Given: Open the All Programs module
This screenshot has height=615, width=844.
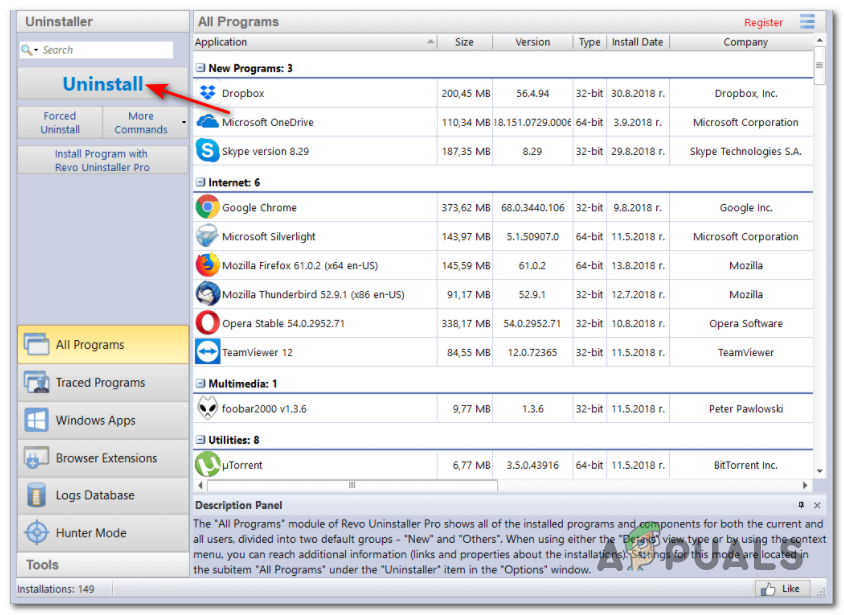Looking at the screenshot, I should pyautogui.click(x=103, y=344).
